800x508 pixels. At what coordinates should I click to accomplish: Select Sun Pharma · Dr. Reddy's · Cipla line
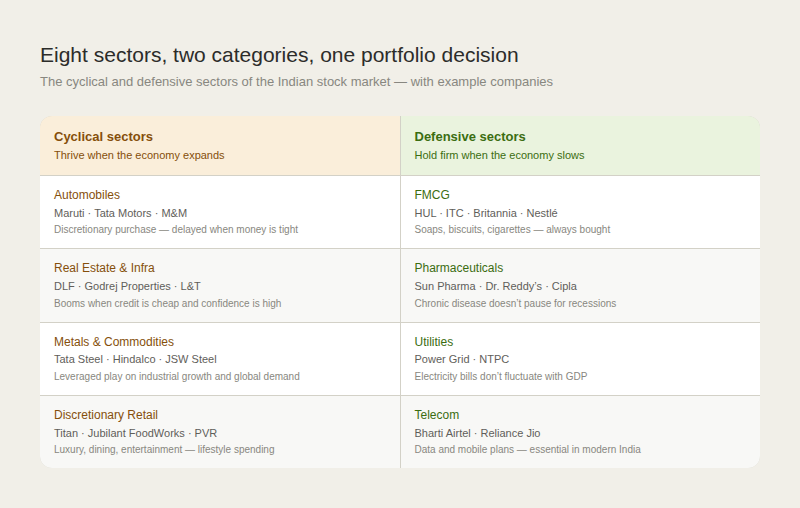[x=495, y=286]
